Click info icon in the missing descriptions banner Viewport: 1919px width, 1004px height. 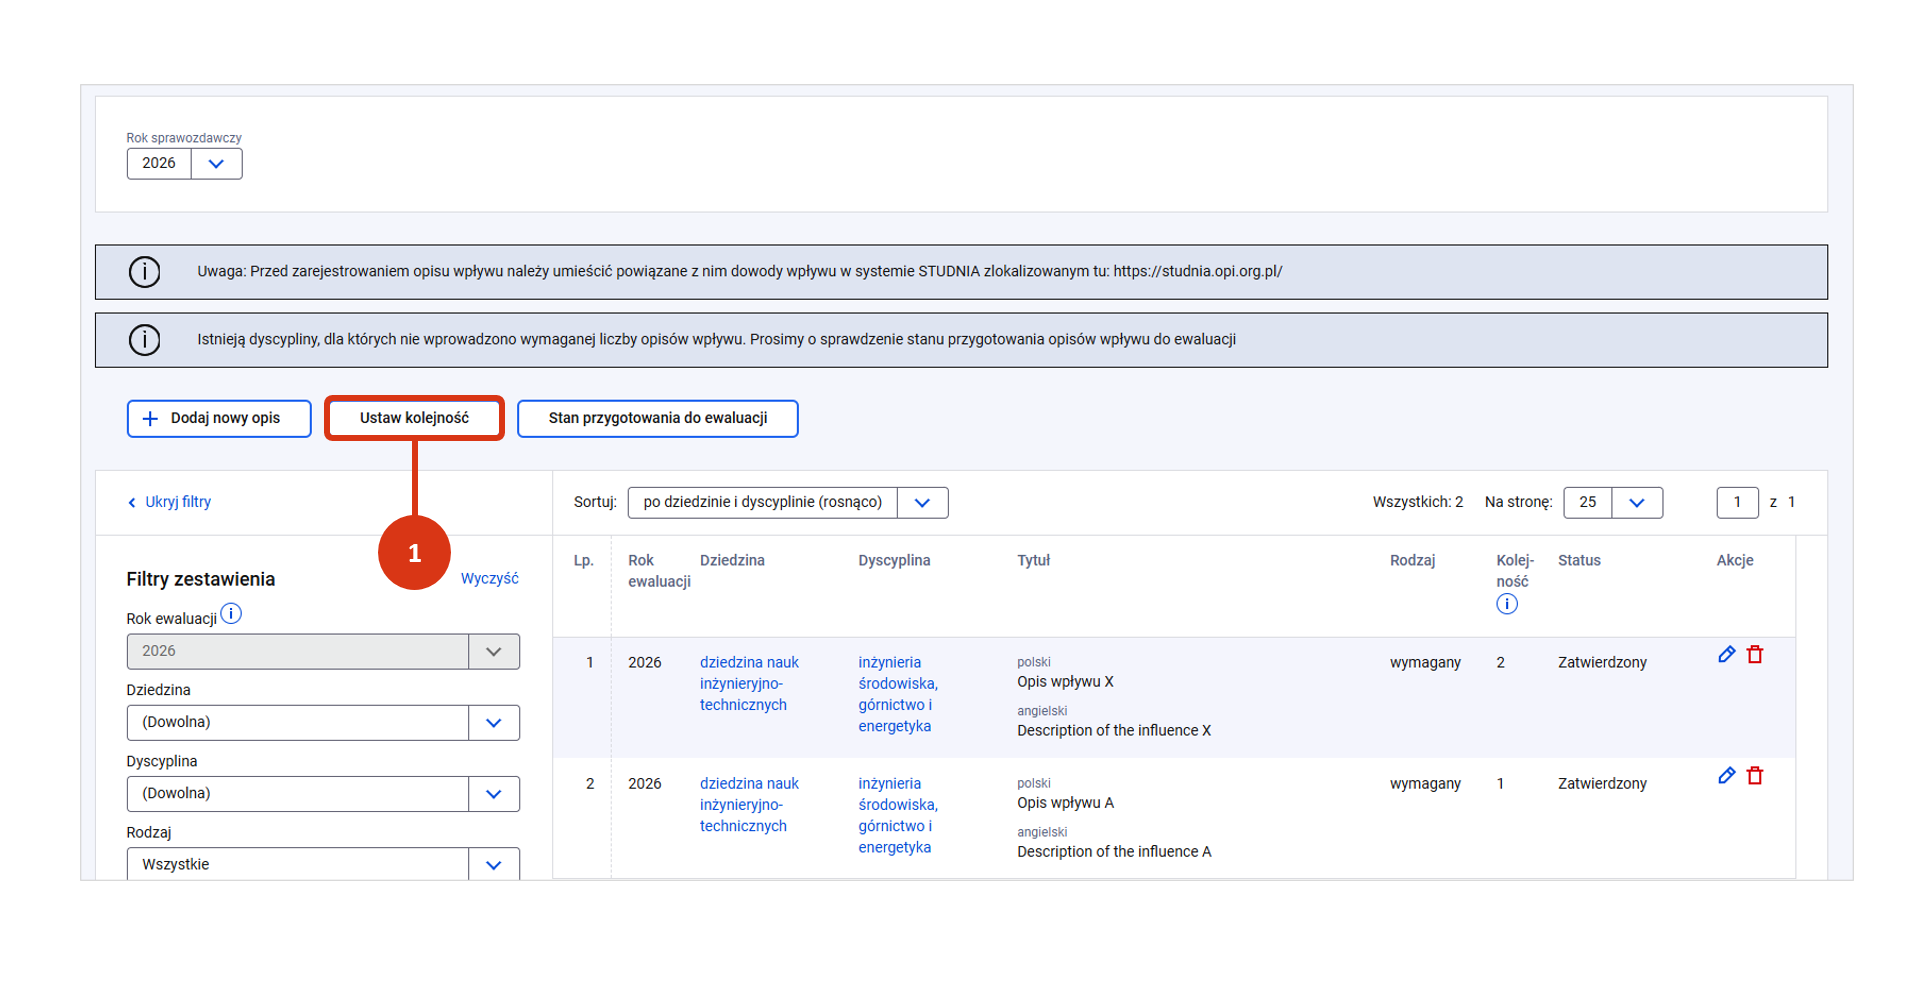coord(145,340)
